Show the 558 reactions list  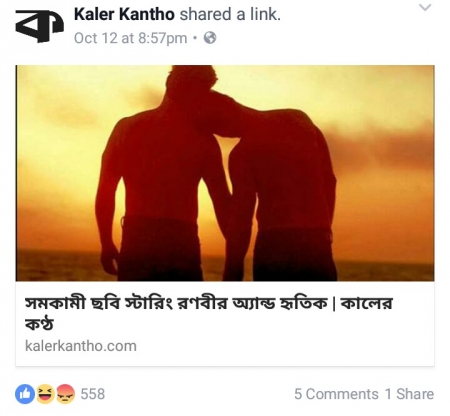click(x=93, y=394)
